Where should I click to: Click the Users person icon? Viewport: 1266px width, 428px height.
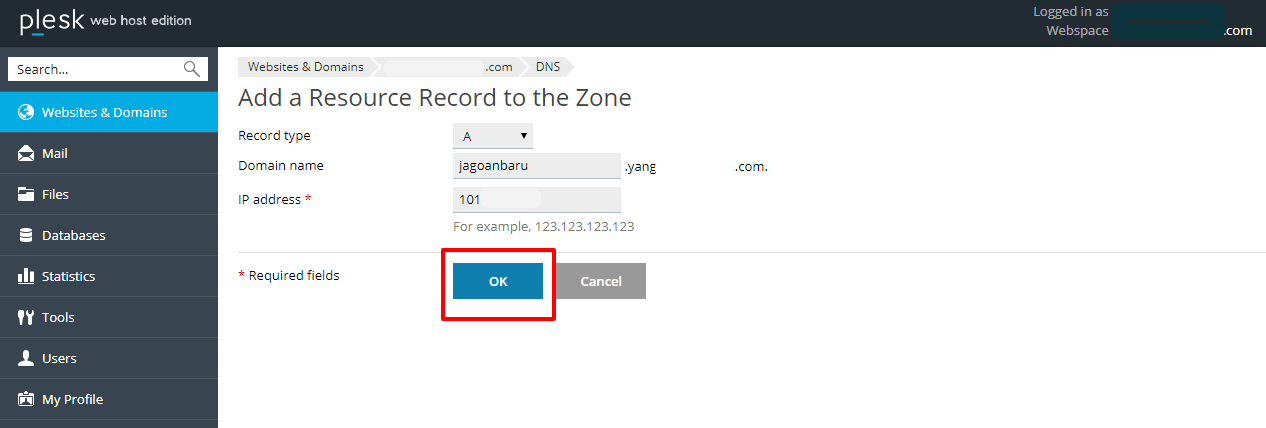point(26,359)
